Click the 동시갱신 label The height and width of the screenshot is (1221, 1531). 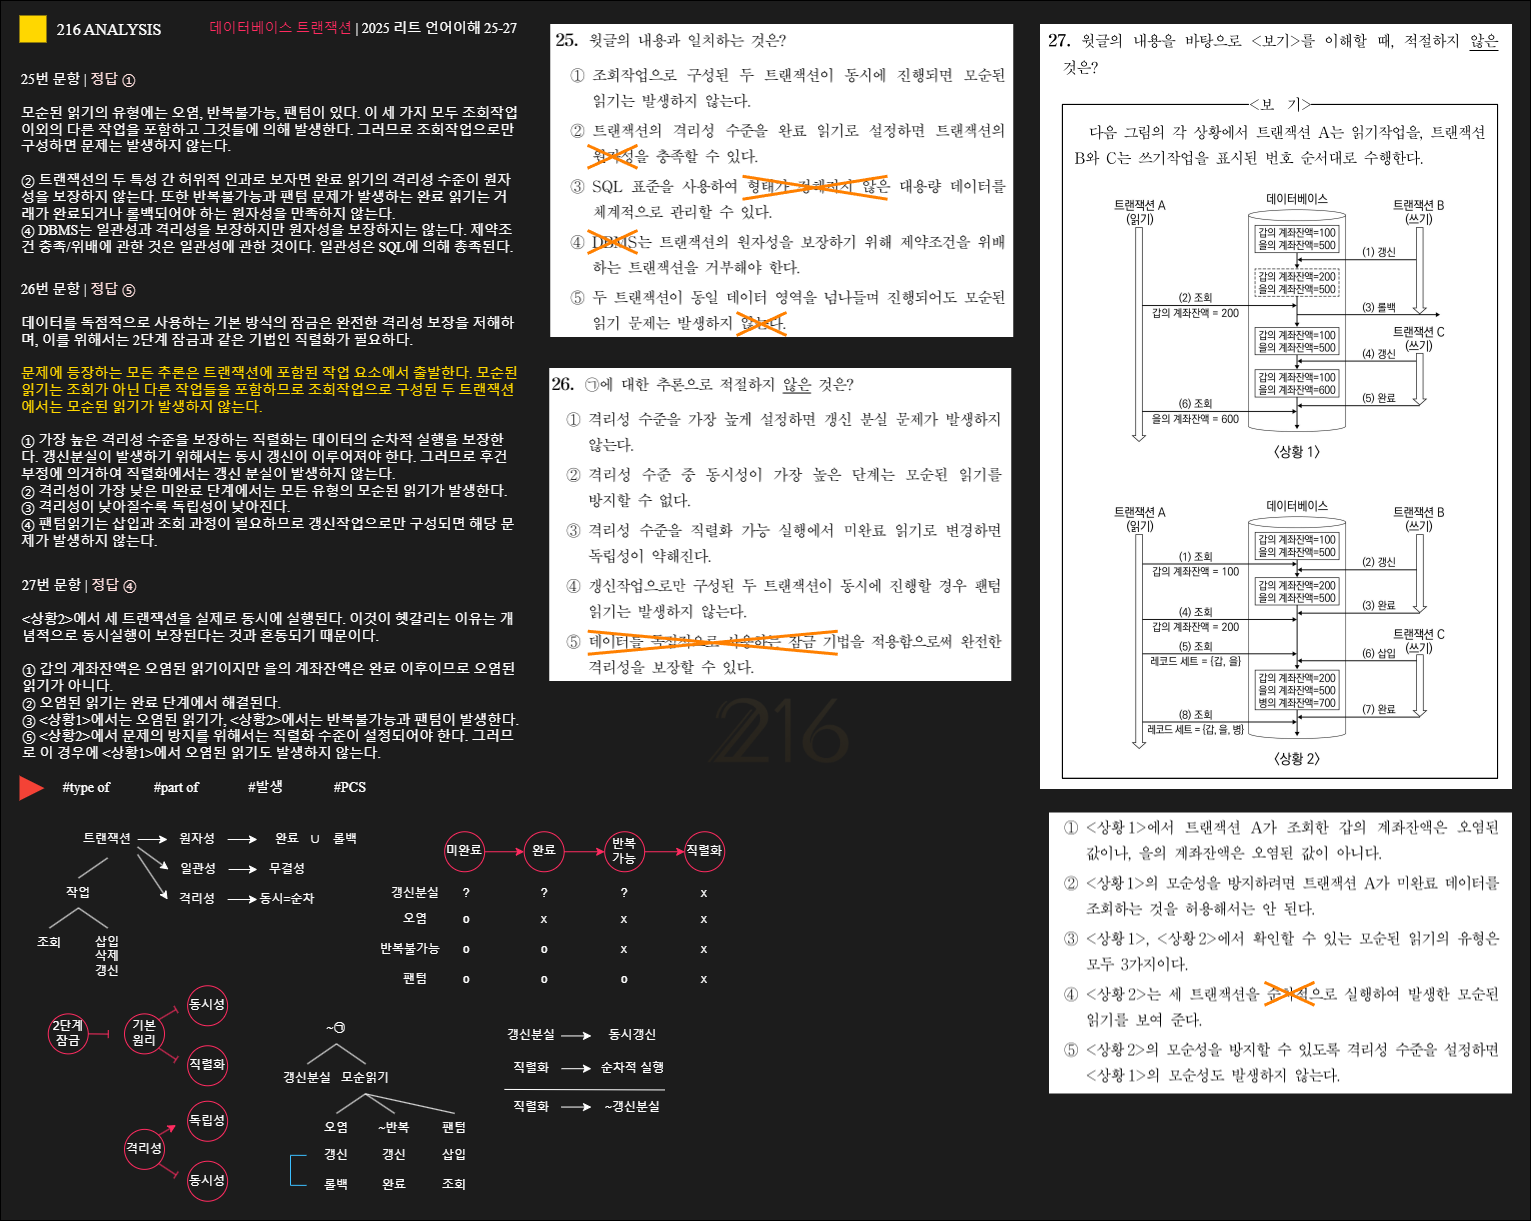[632, 1034]
